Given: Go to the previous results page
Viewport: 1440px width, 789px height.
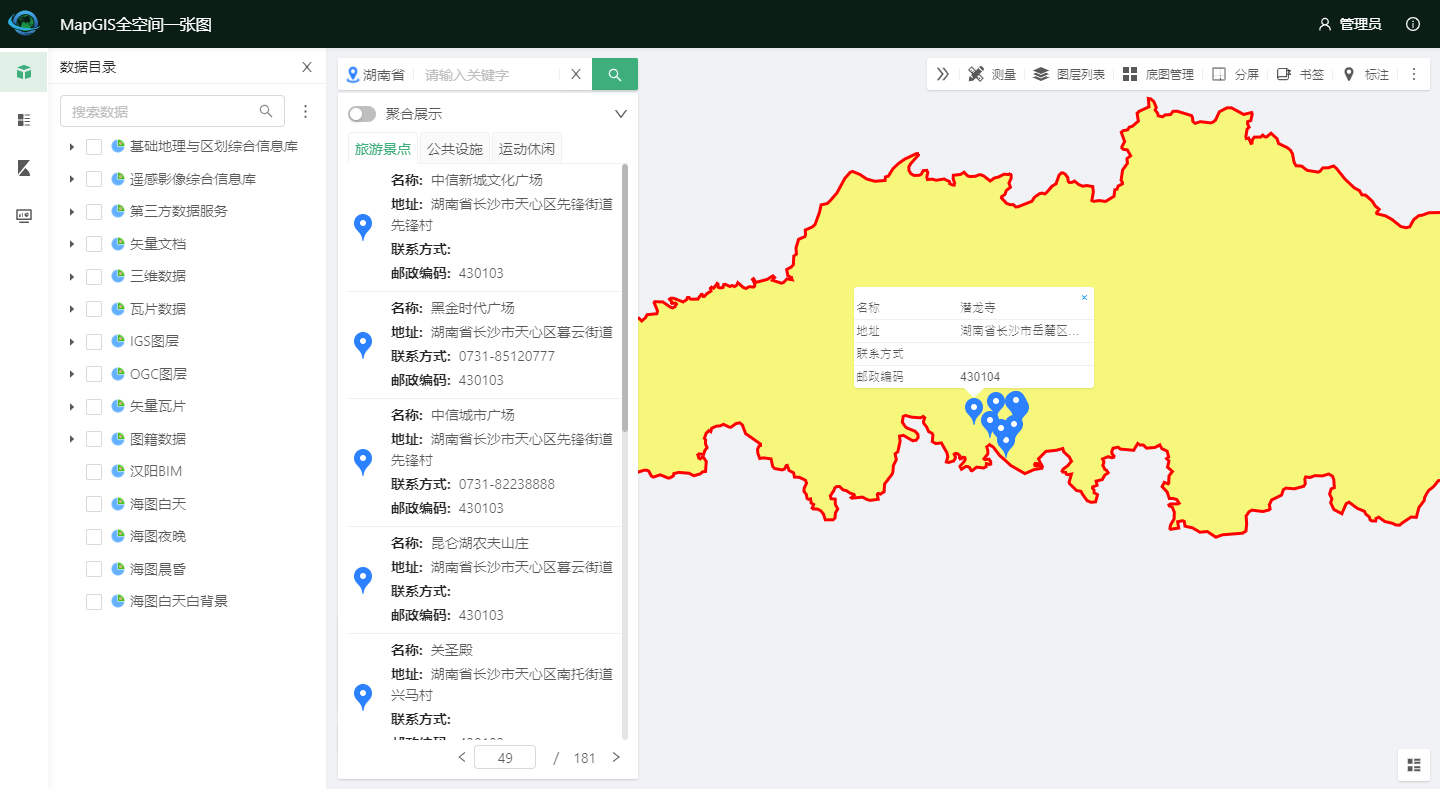Looking at the screenshot, I should point(462,757).
